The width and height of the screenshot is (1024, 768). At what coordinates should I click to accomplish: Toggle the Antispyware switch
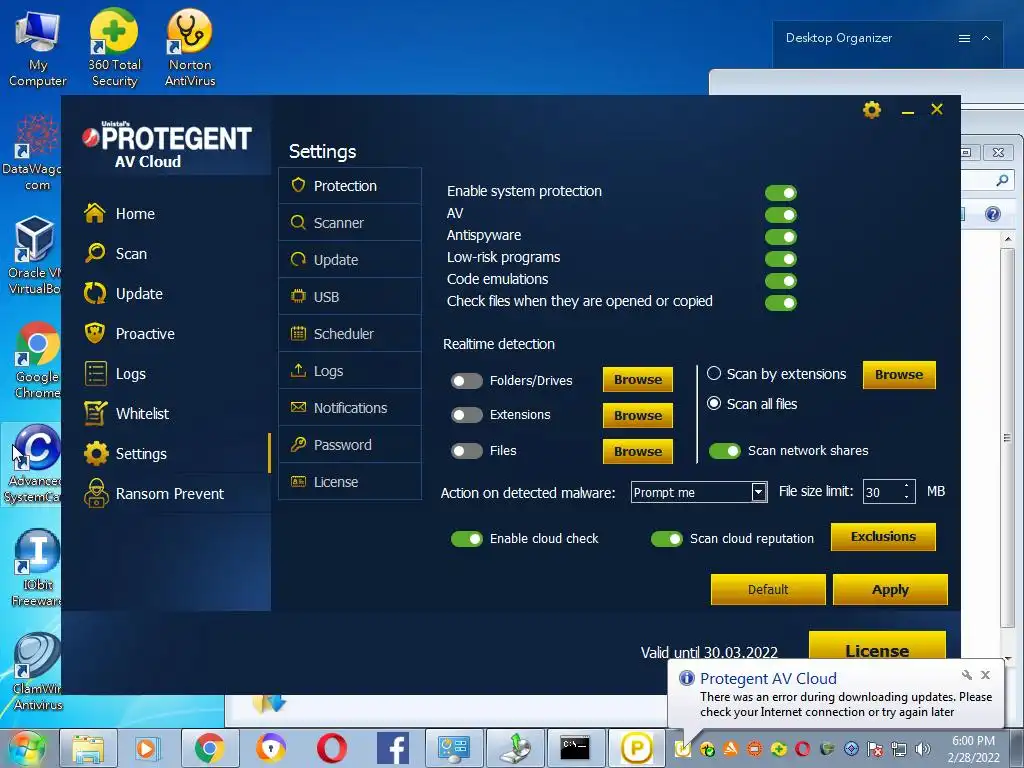(781, 236)
